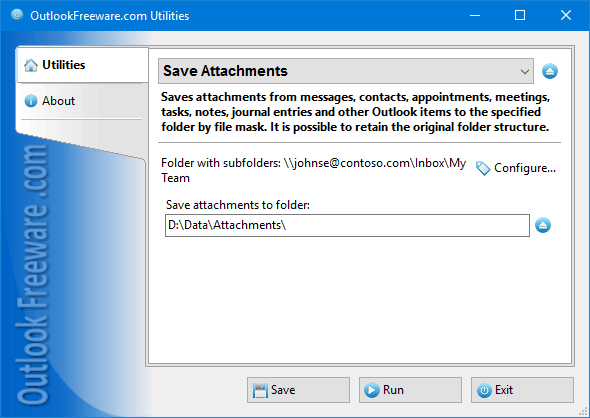Screen dimensions: 590x418
Task: Expand the Save Attachments utility dropdown
Action: coord(345,71)
